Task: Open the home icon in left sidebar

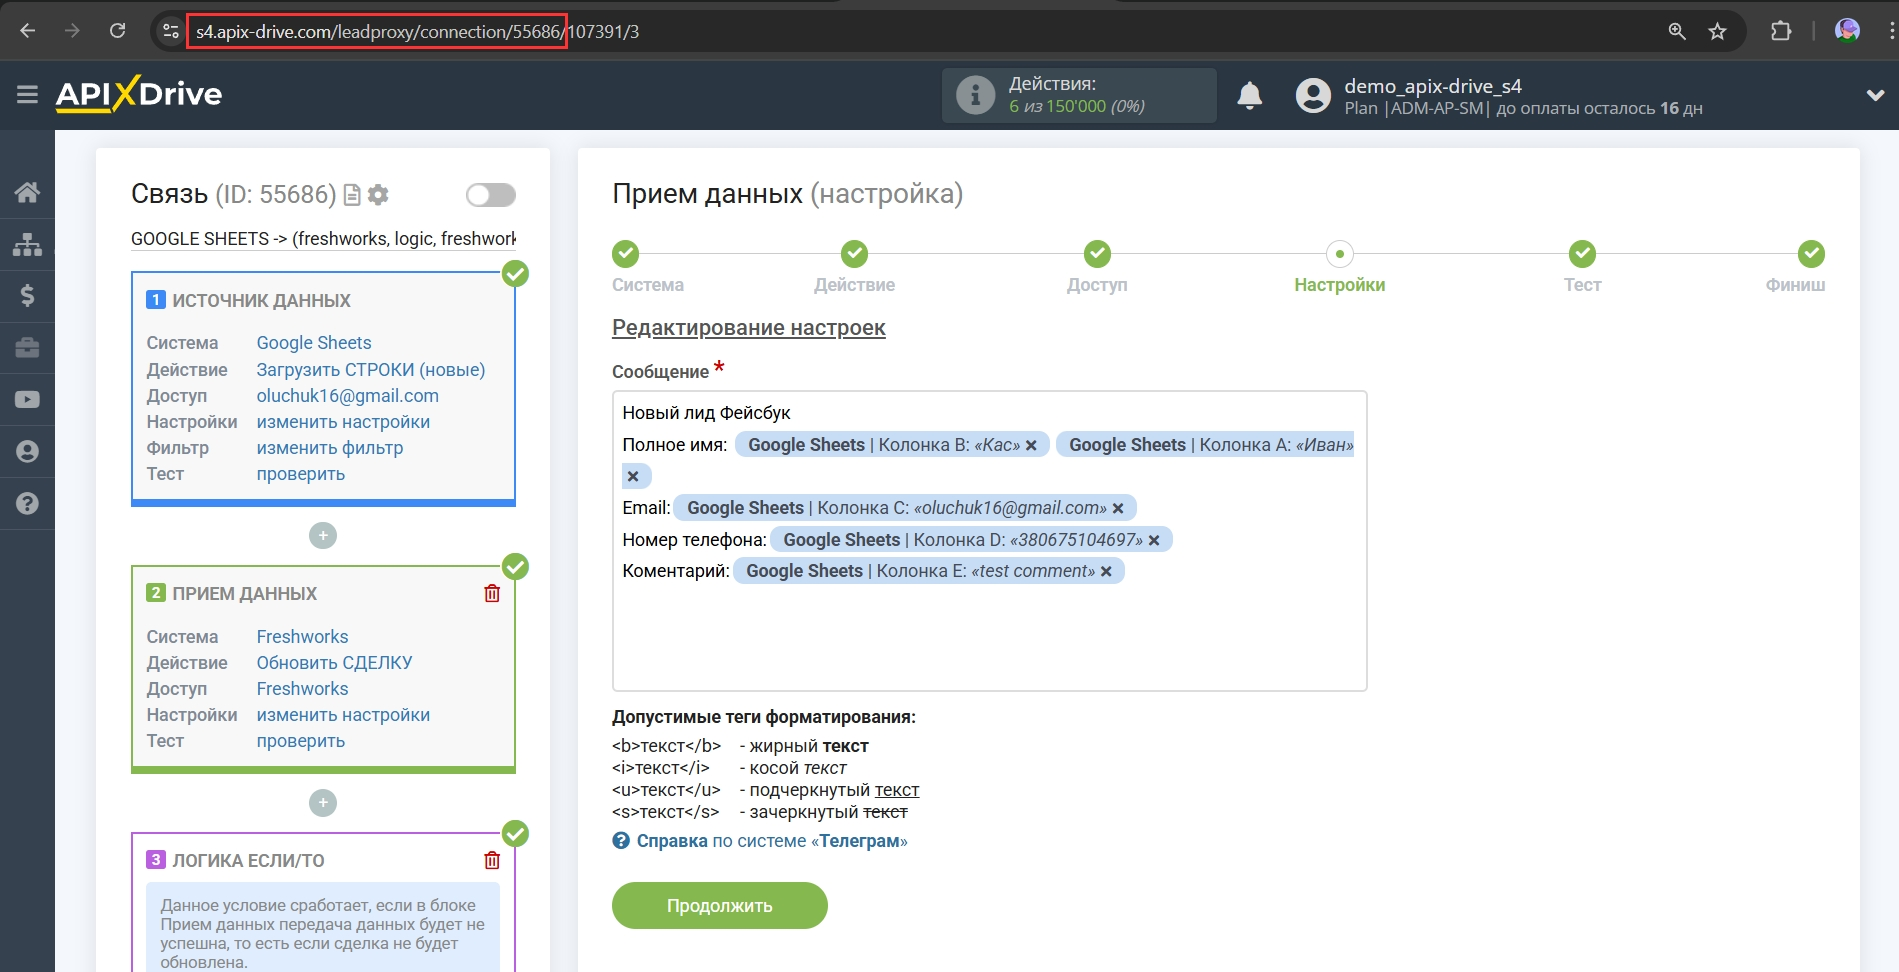Action: point(27,192)
